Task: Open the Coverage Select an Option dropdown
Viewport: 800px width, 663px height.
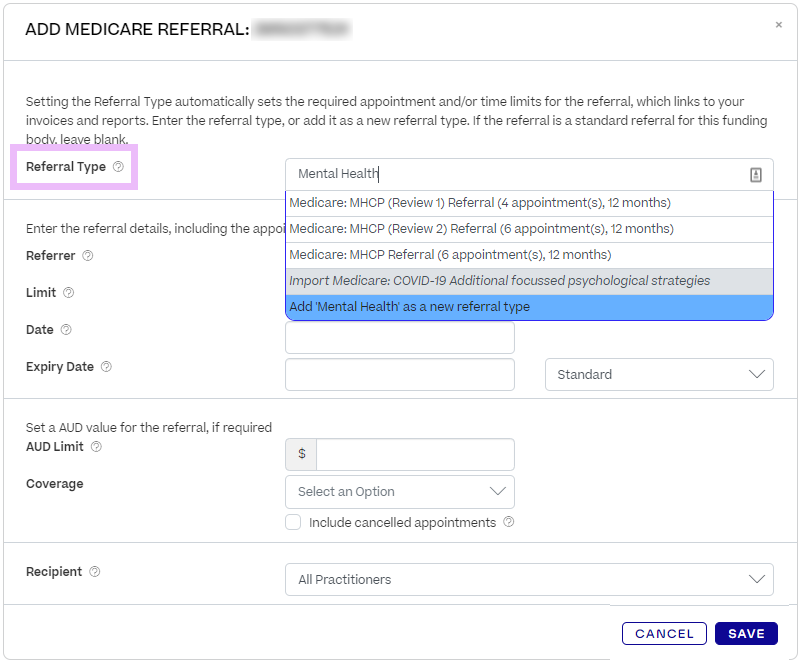Action: 399,492
